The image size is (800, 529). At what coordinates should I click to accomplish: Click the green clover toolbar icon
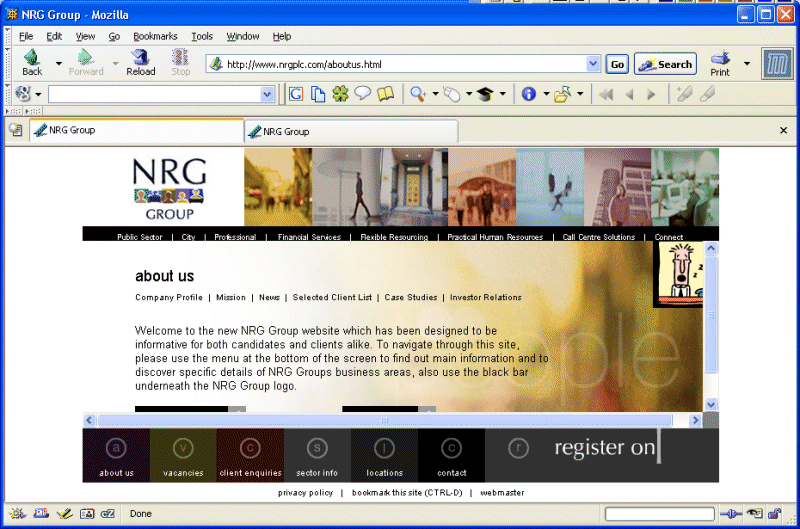(340, 94)
